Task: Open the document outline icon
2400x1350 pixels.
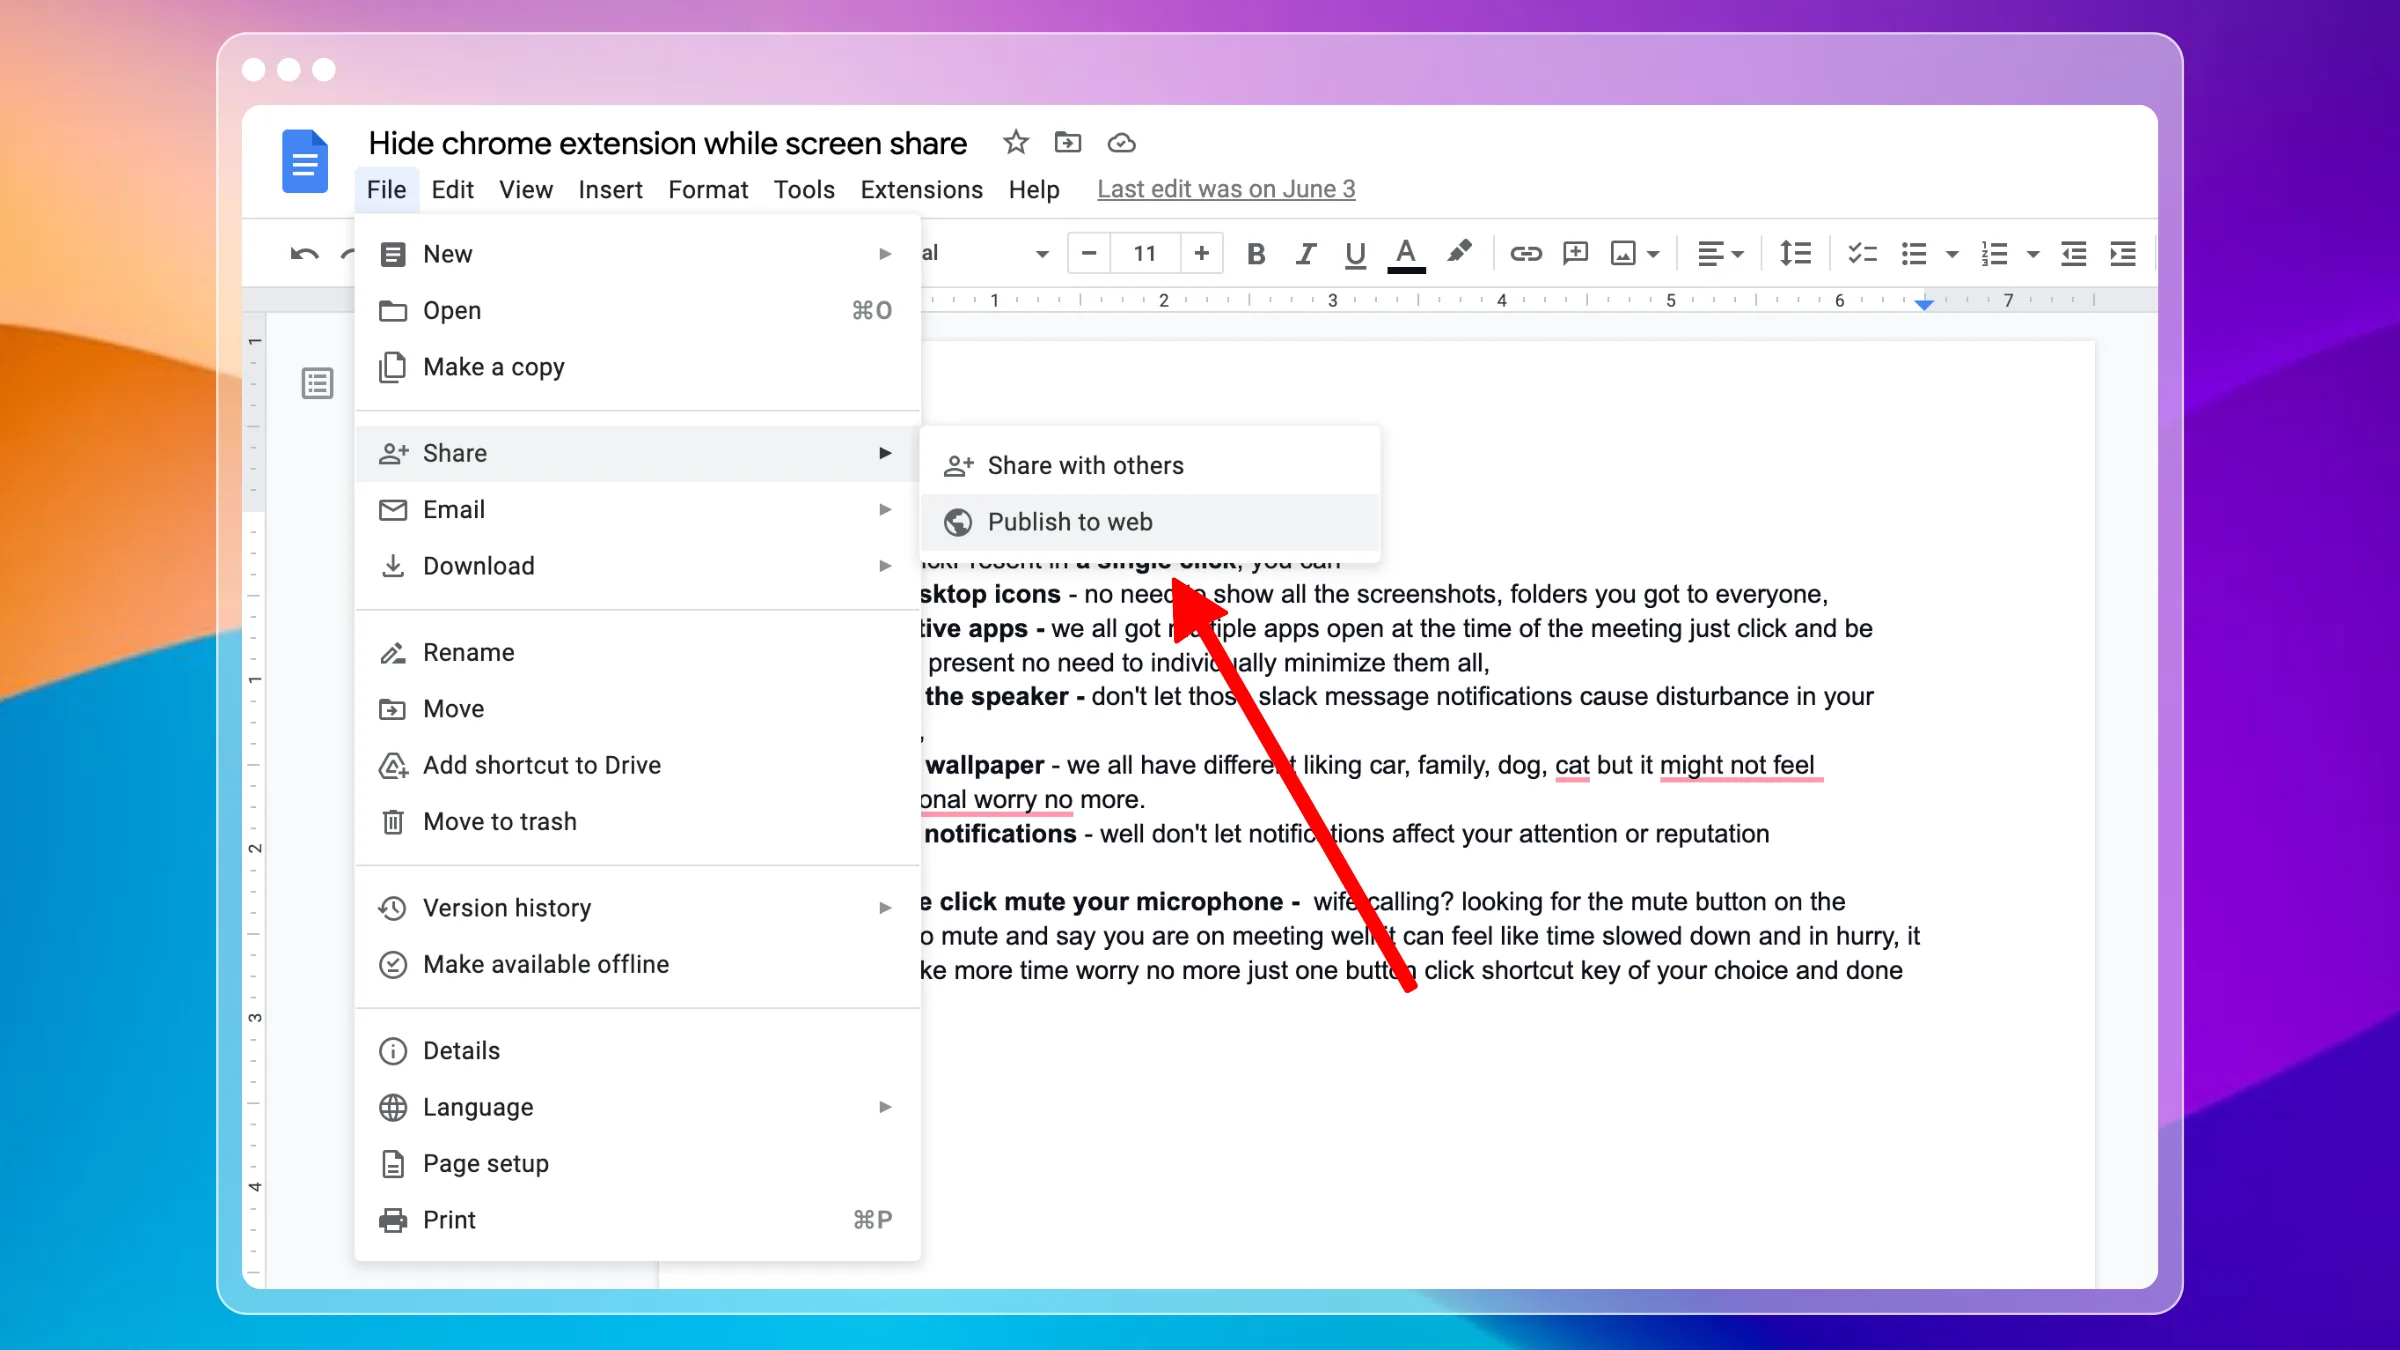Action: tap(317, 383)
